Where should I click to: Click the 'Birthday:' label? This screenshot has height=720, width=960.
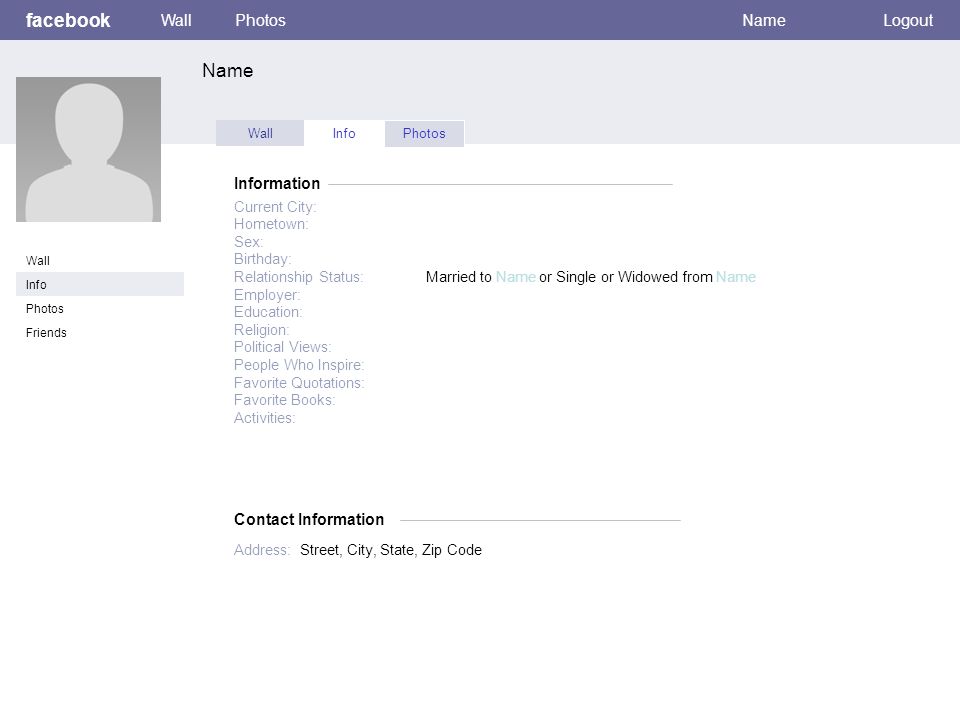pos(263,259)
